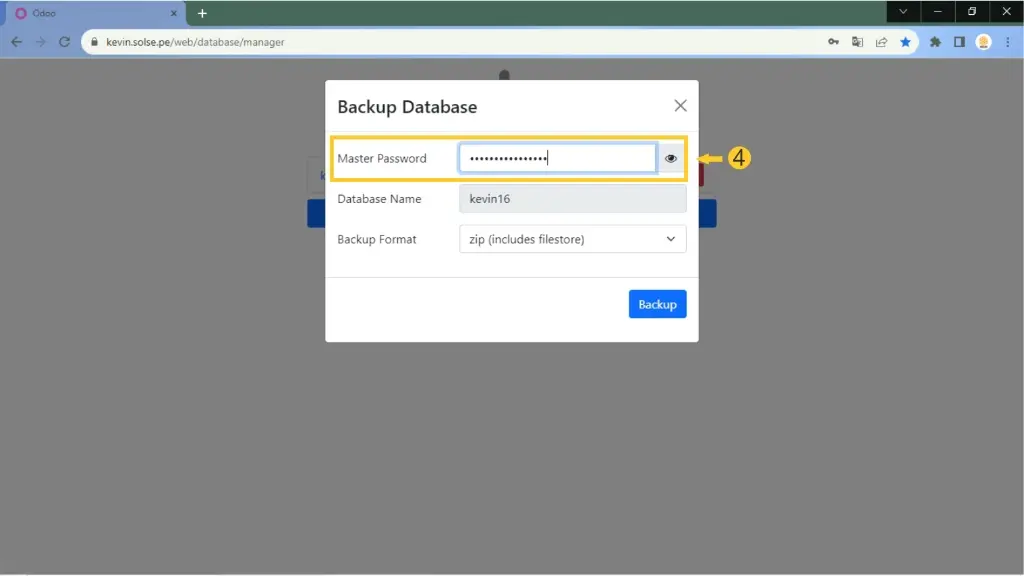Click the translate page icon
This screenshot has height=576, width=1024.
[857, 42]
